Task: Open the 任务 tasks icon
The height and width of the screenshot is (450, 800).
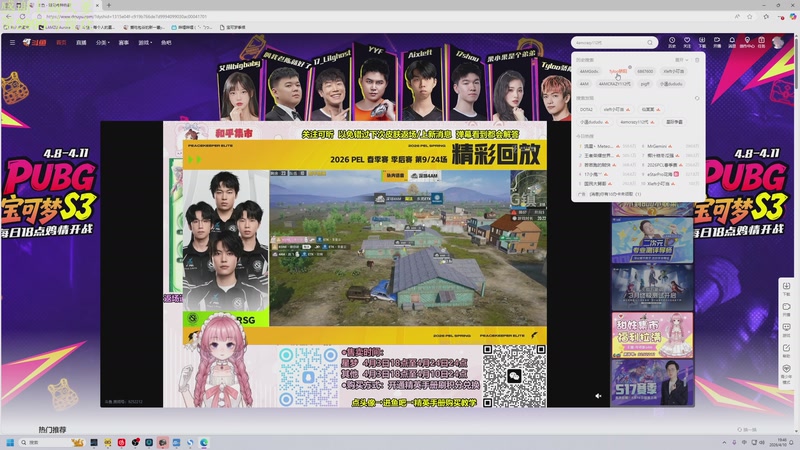Action: coord(761,42)
